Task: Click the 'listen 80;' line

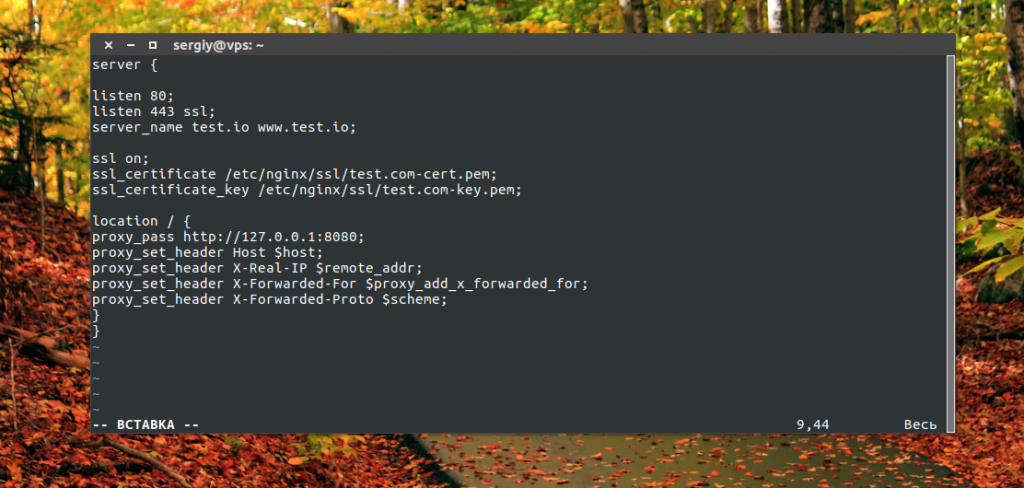Action: pyautogui.click(x=133, y=96)
